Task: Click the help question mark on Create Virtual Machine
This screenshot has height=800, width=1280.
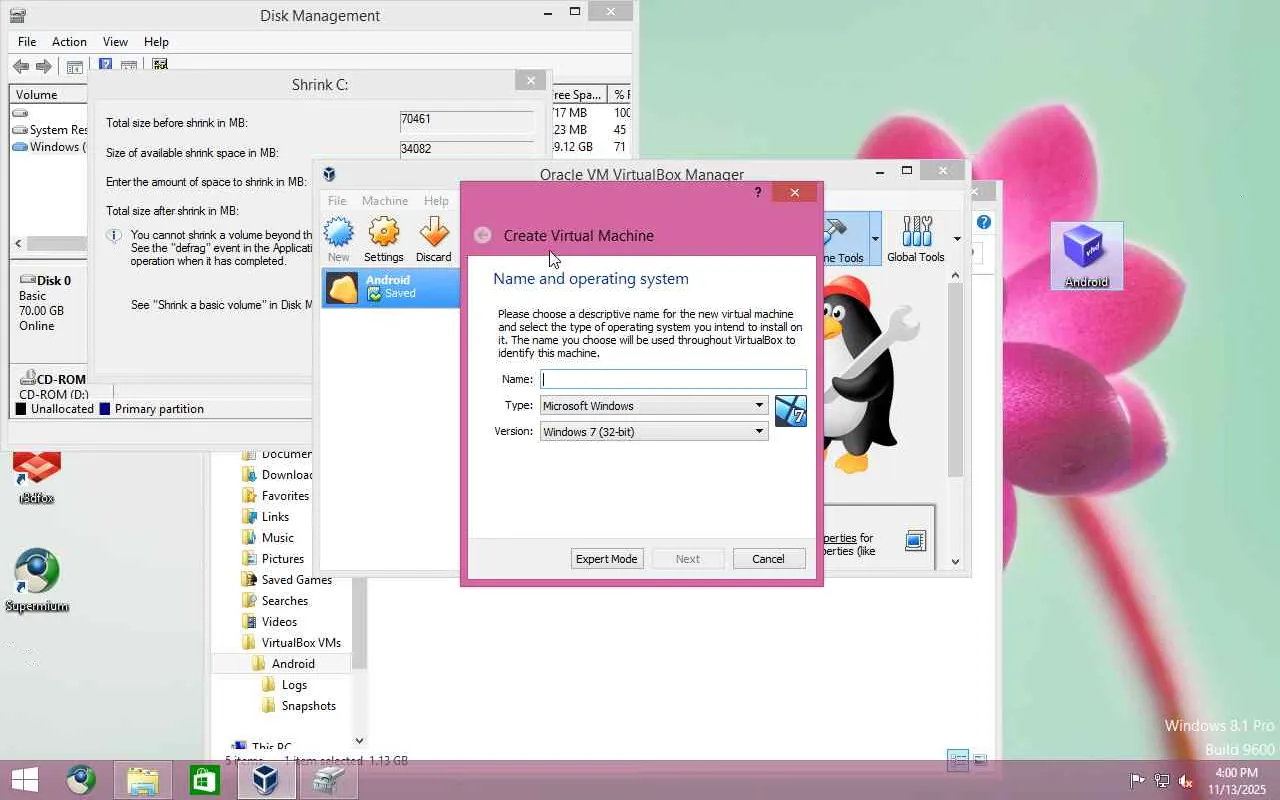Action: point(758,192)
